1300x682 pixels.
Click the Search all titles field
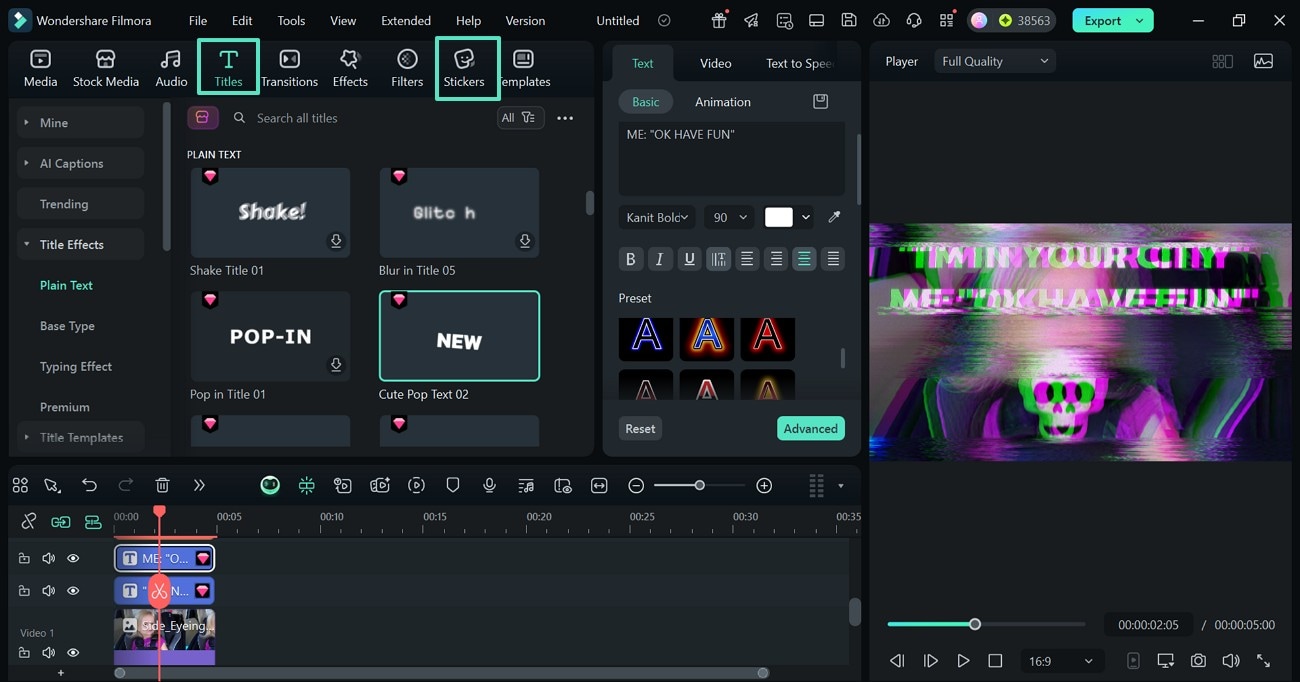[360, 117]
